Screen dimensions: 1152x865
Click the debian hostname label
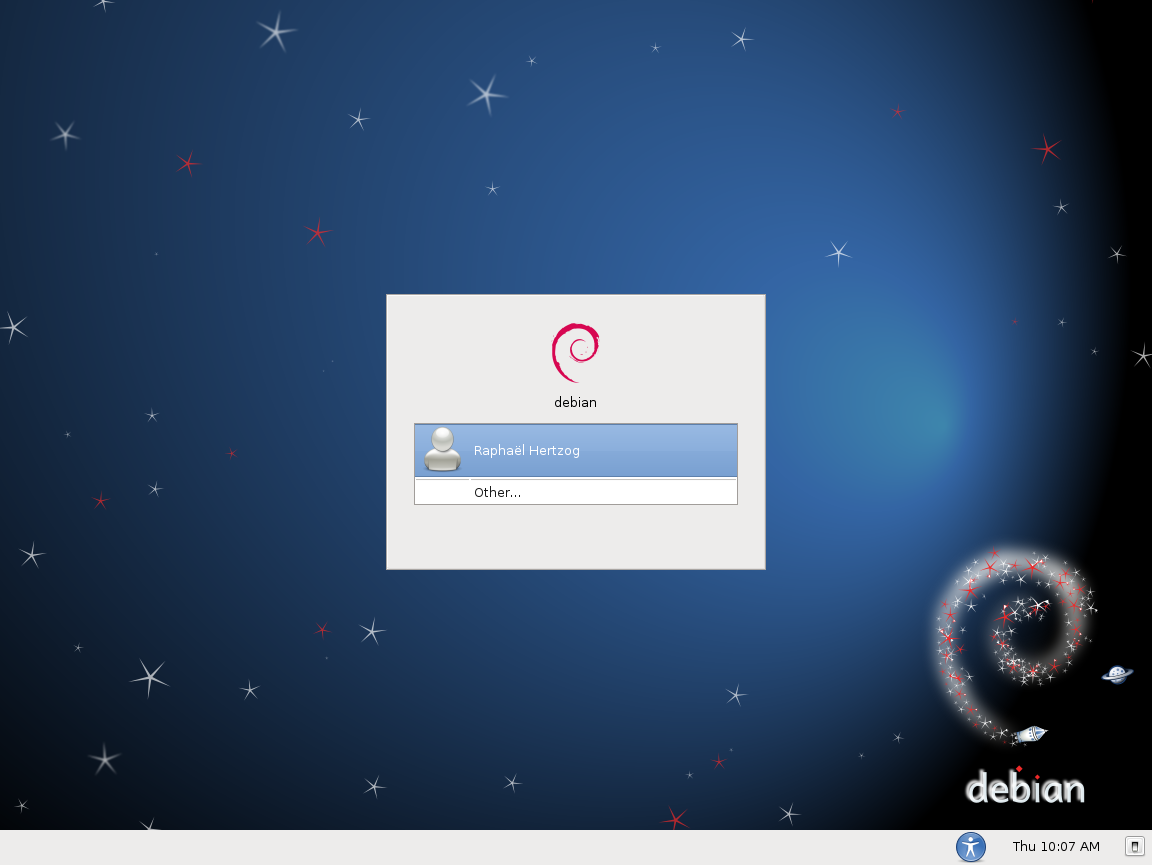pyautogui.click(x=575, y=402)
